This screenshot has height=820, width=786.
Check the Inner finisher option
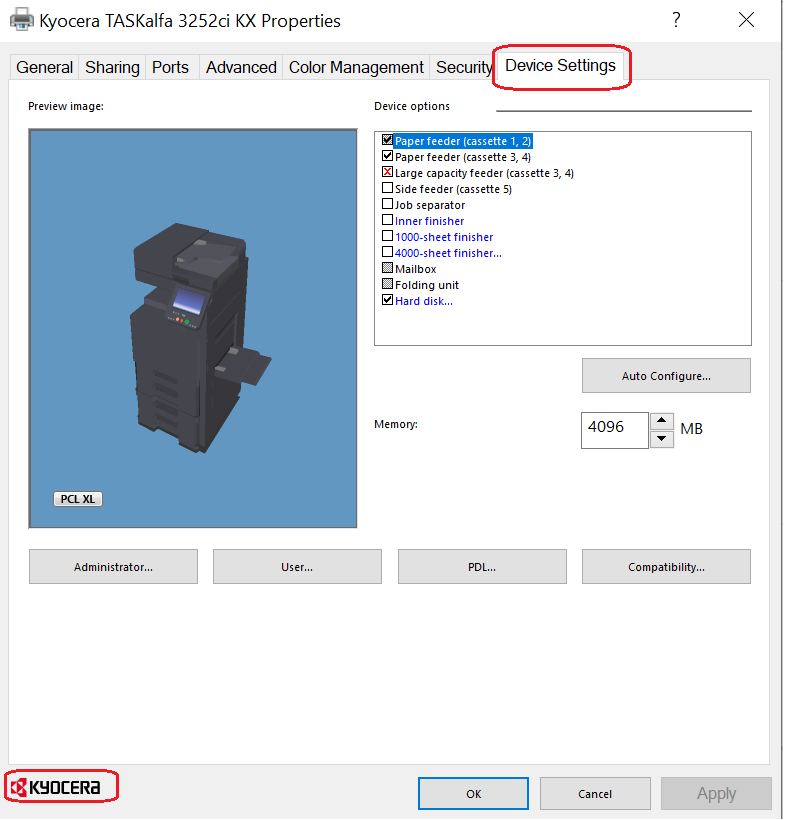pos(388,221)
